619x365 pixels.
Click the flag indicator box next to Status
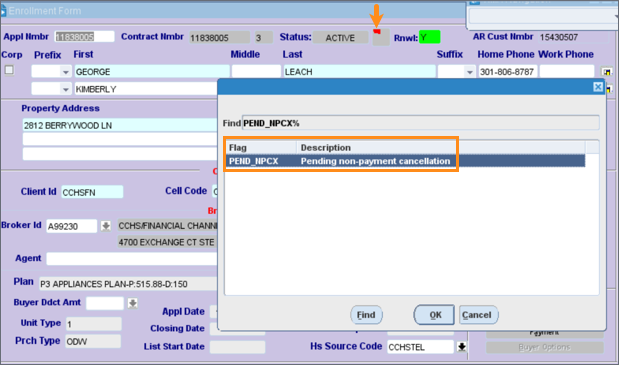click(x=381, y=37)
